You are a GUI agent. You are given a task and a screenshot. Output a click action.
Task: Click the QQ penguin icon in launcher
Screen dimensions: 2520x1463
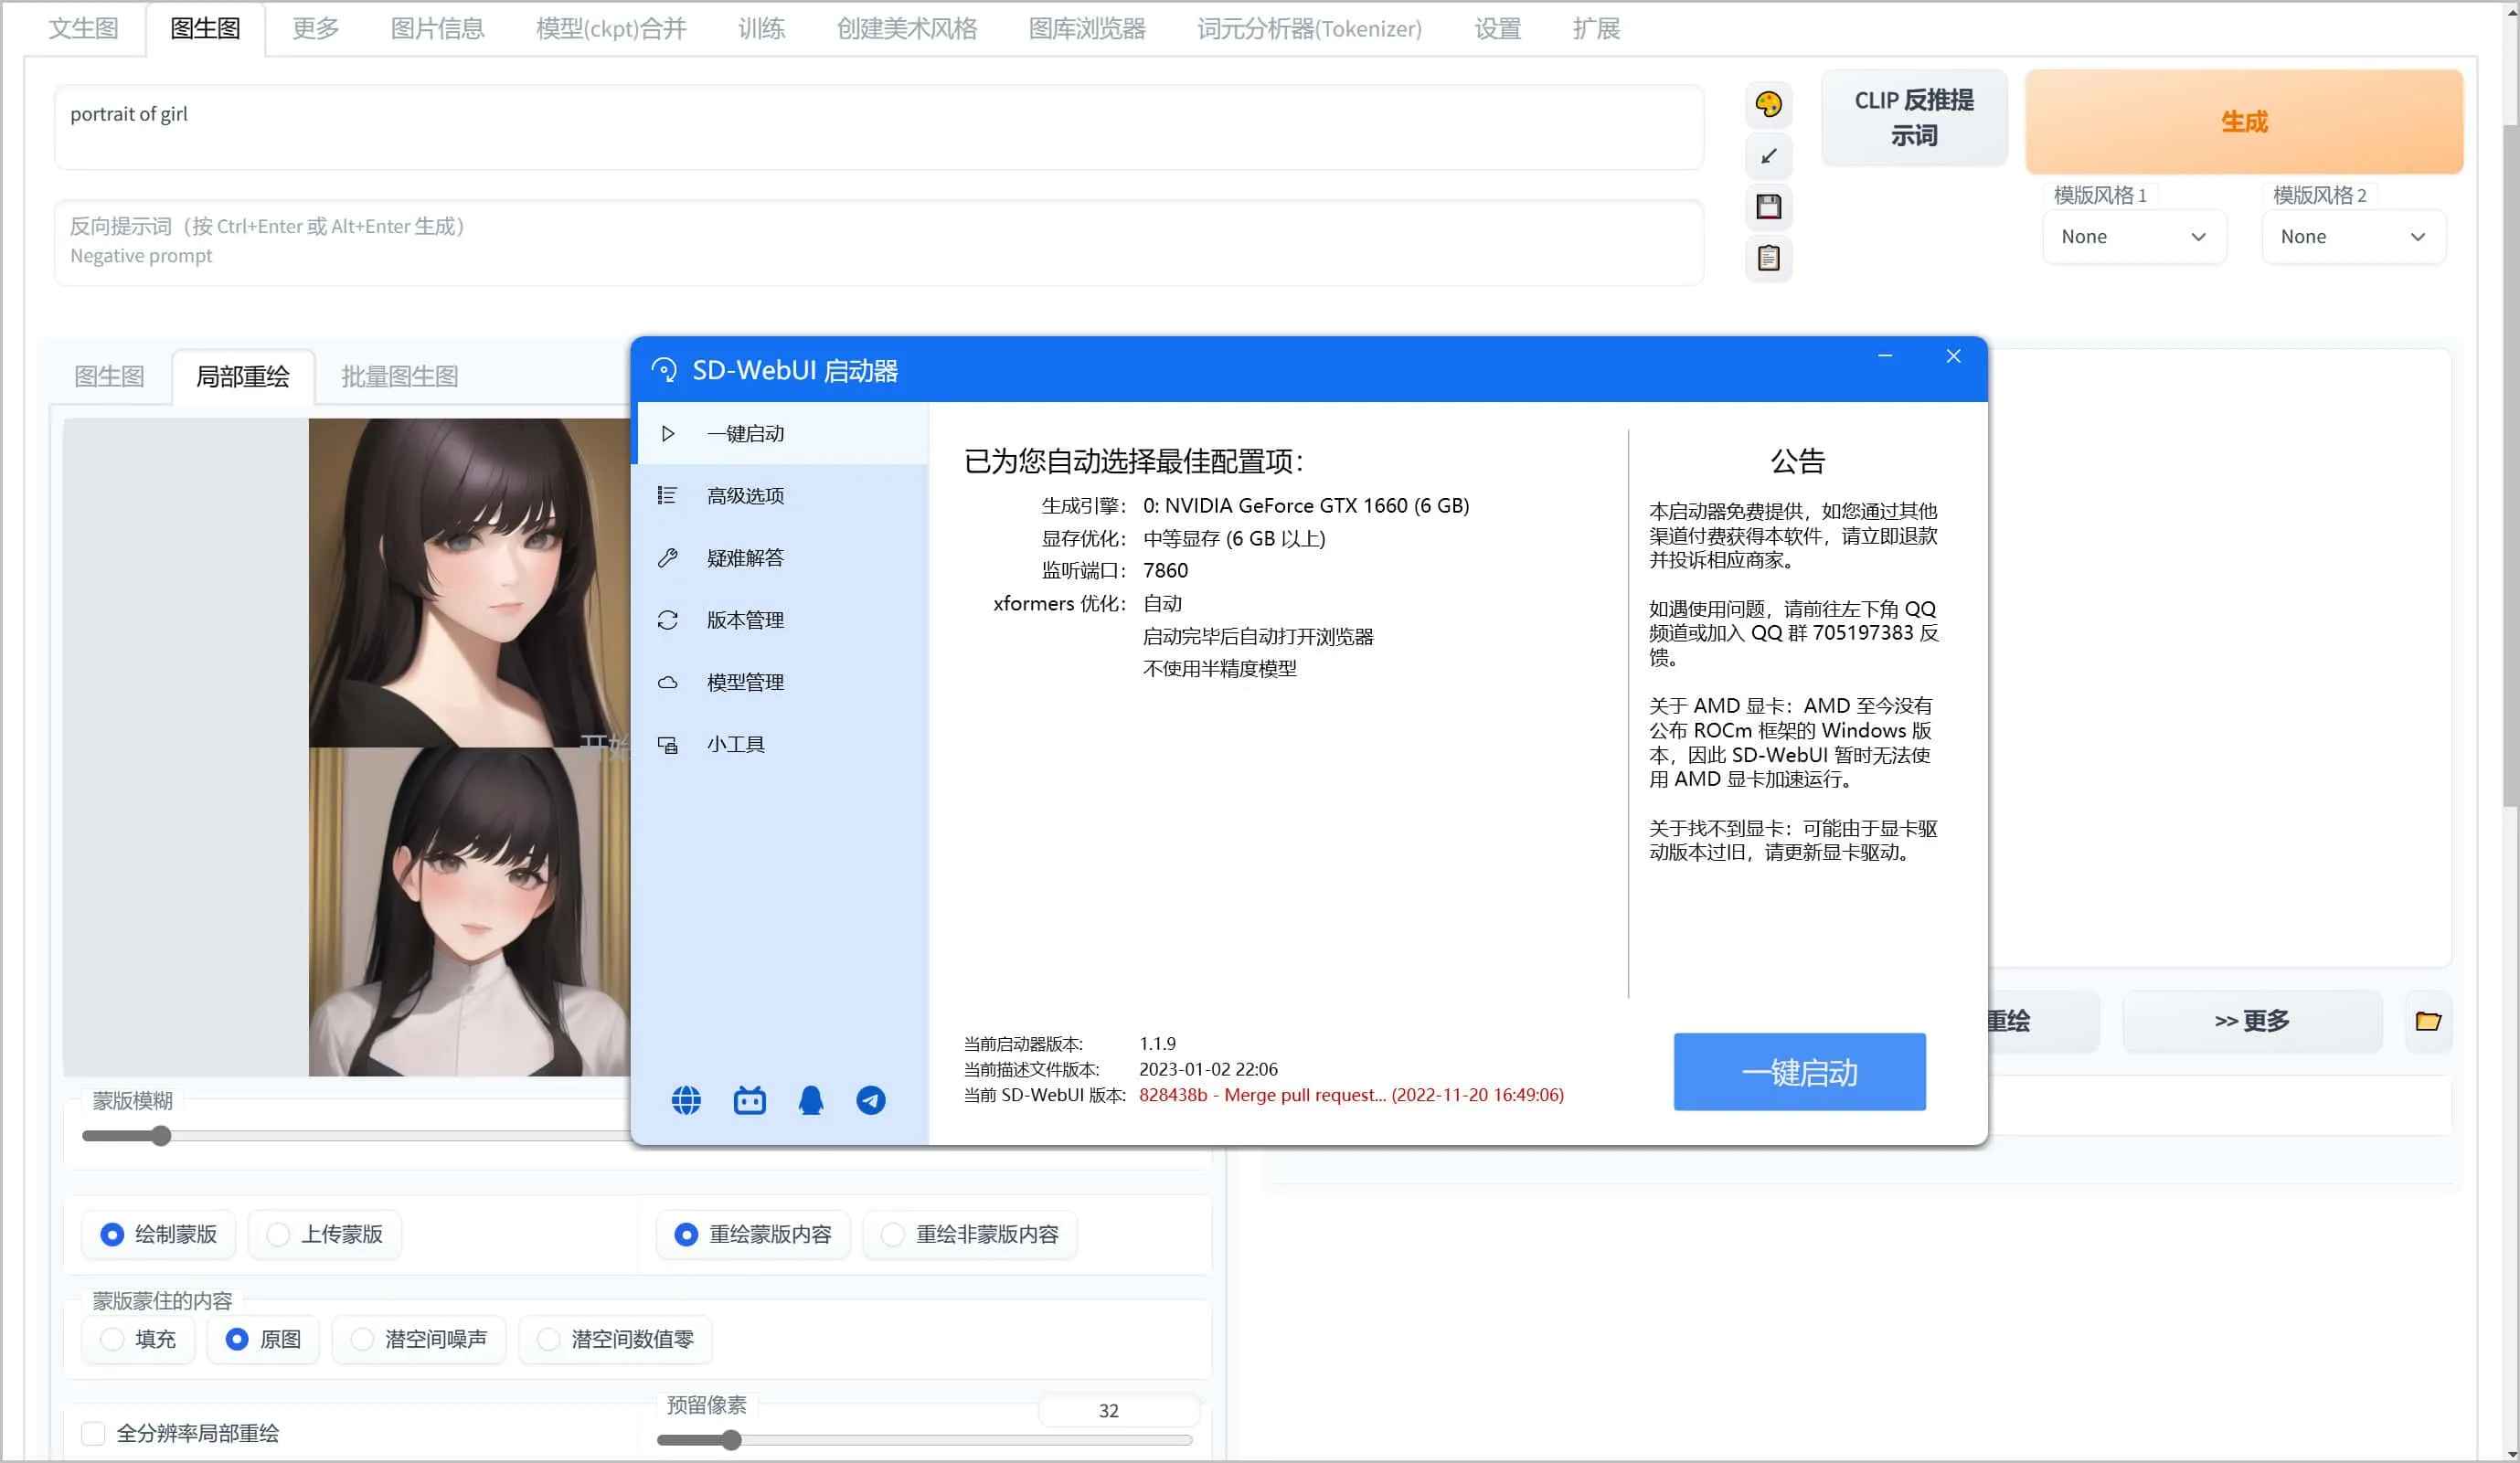[810, 1099]
